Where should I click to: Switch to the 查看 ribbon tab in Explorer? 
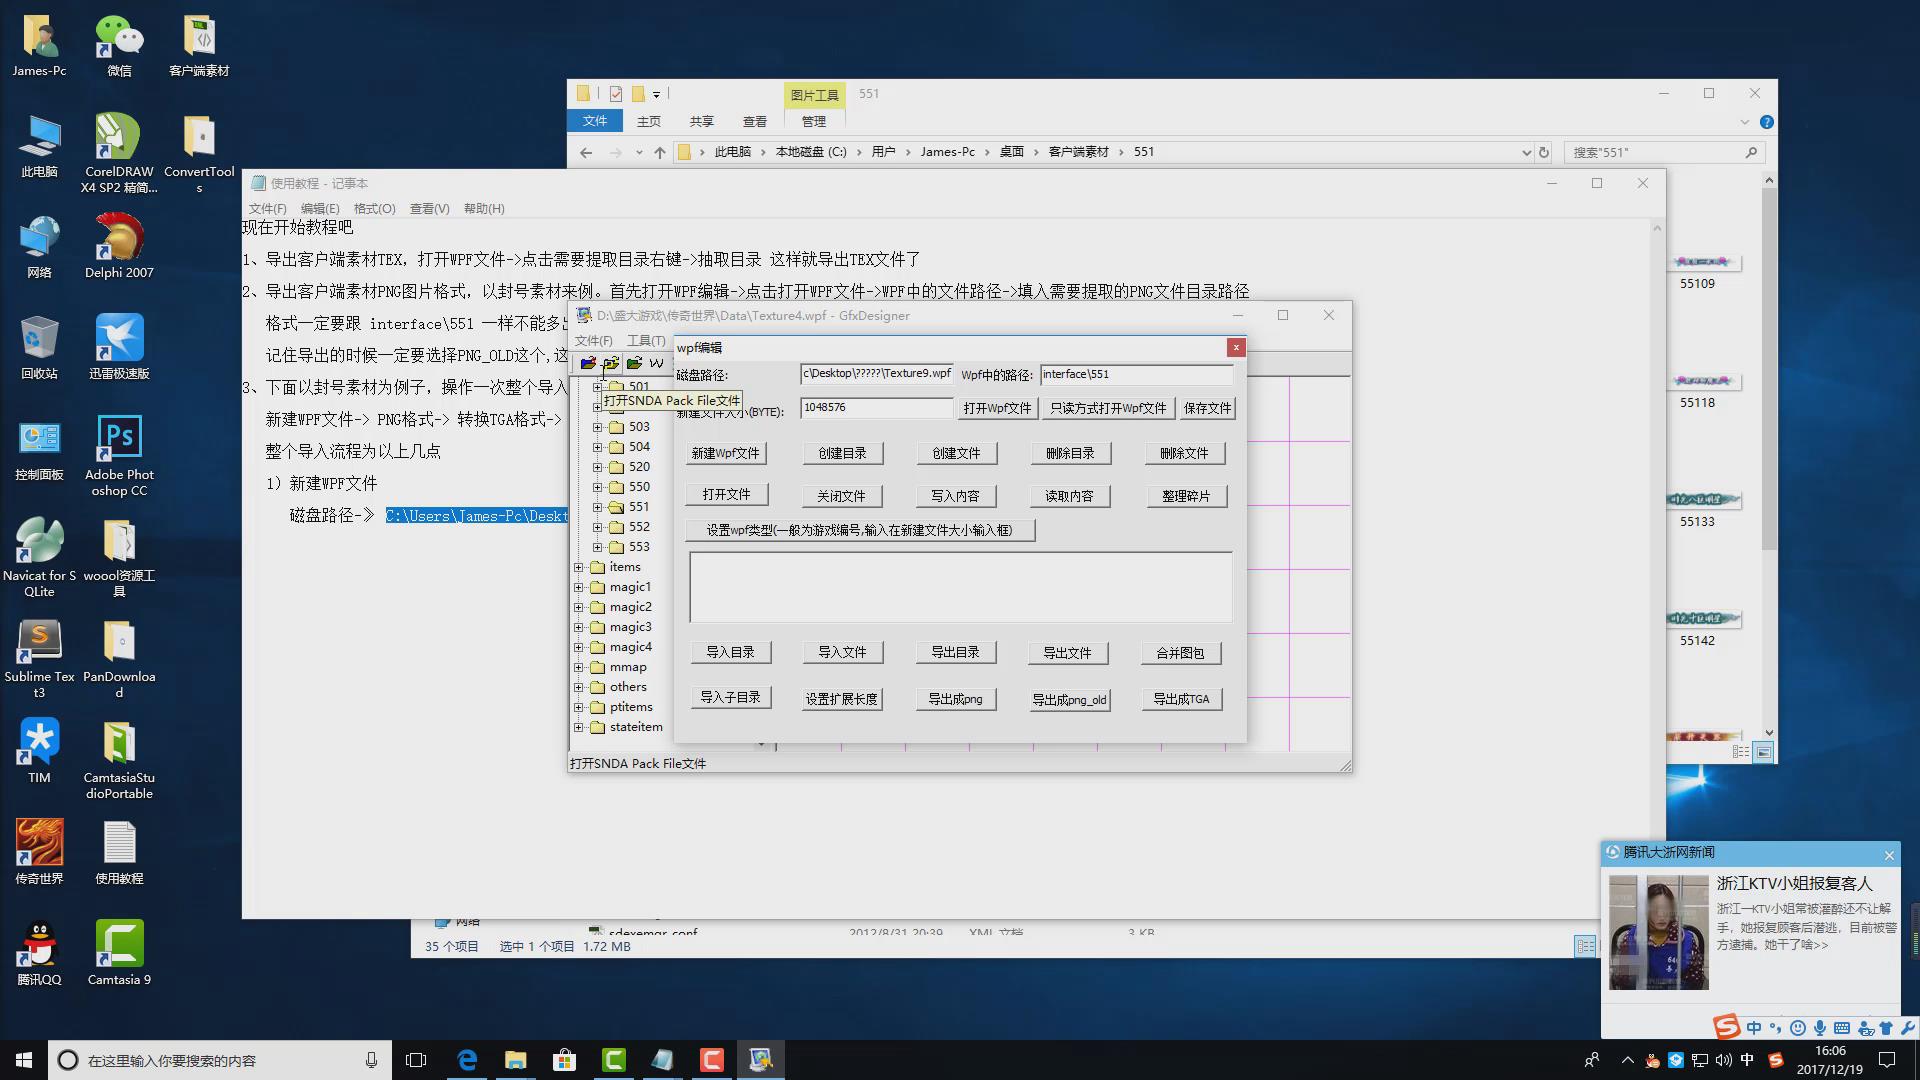tap(754, 121)
